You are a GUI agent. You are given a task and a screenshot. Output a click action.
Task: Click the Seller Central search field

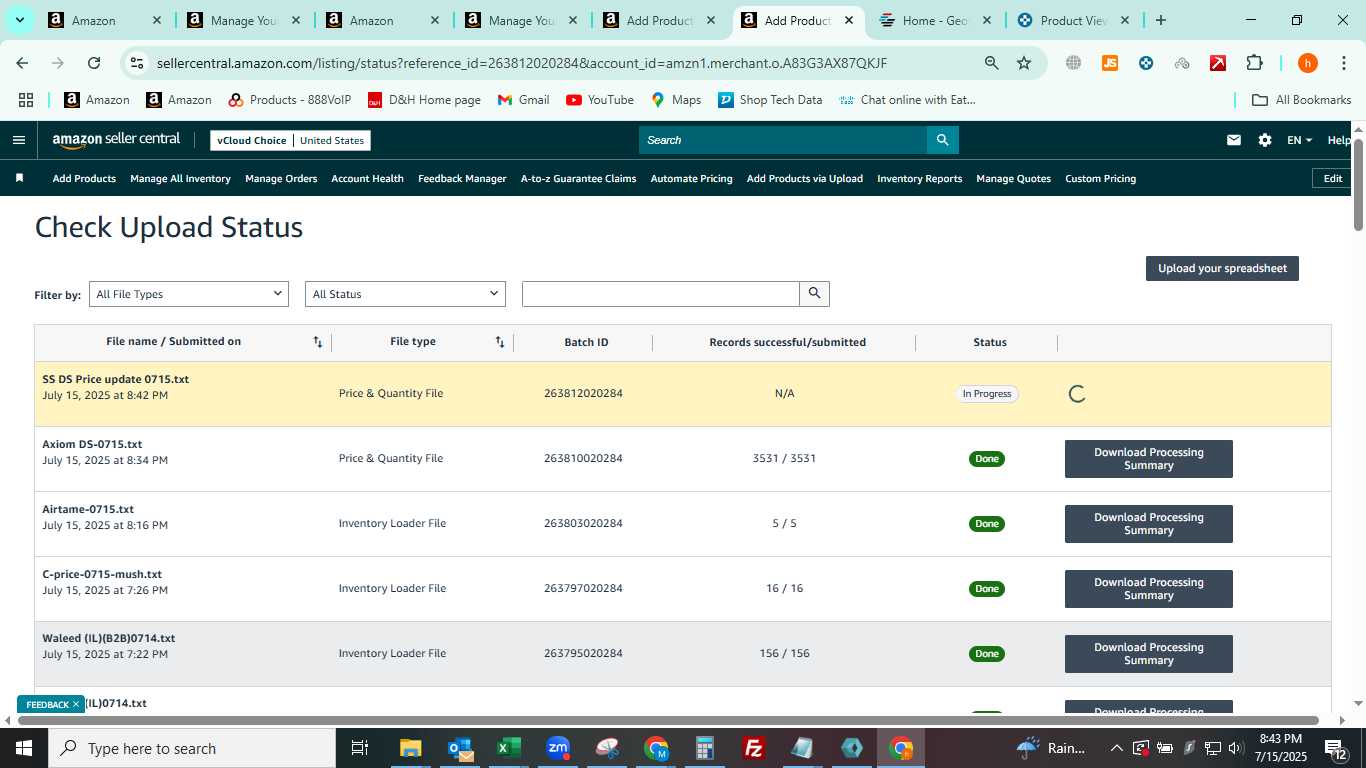pyautogui.click(x=783, y=140)
